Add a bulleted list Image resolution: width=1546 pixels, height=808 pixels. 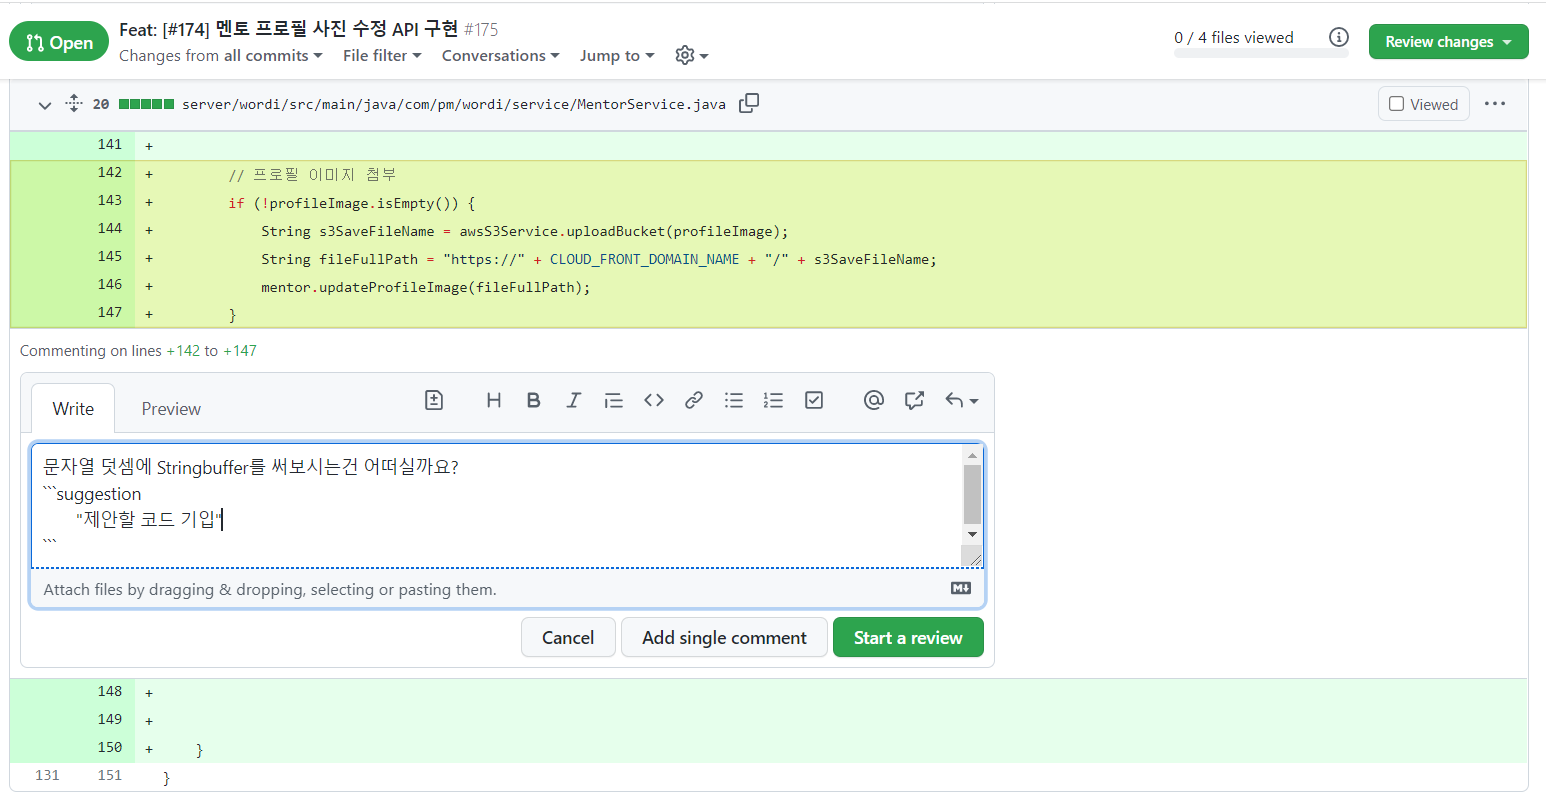[x=734, y=400]
